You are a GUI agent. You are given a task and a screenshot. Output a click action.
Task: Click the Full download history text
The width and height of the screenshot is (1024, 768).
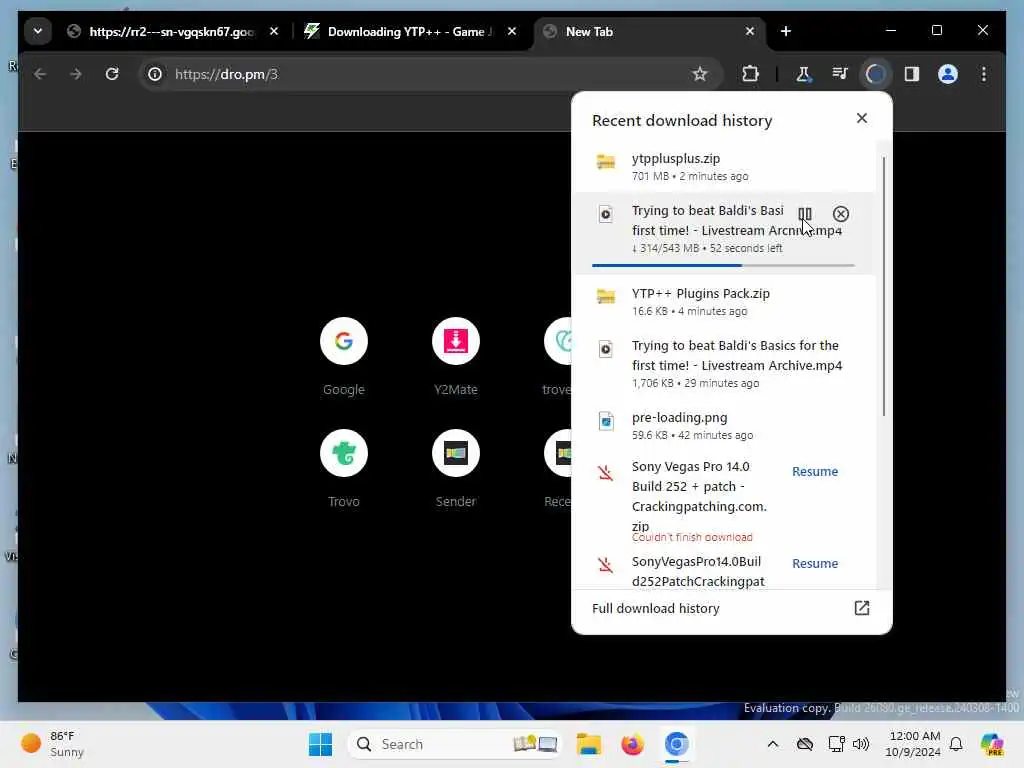(655, 608)
